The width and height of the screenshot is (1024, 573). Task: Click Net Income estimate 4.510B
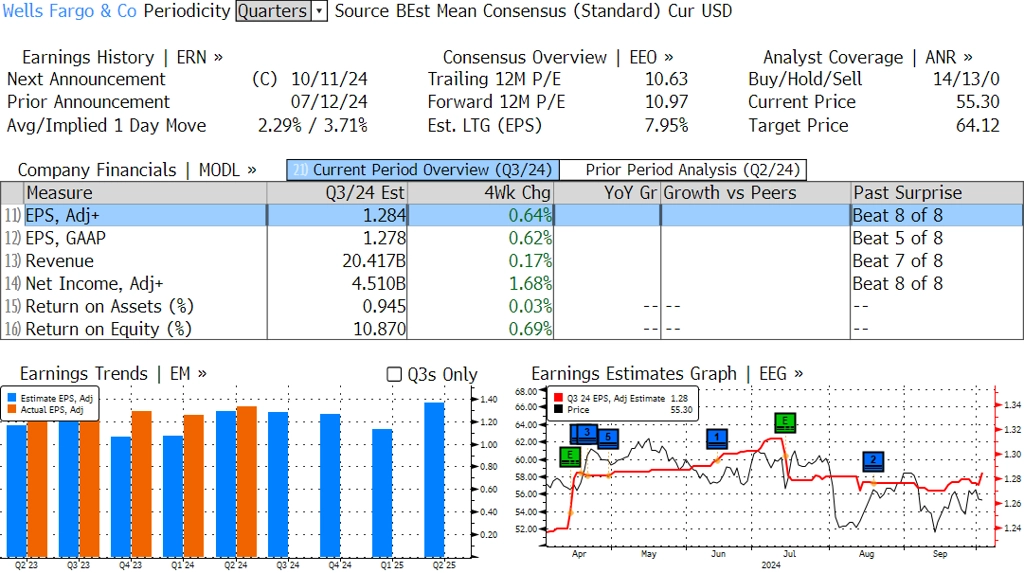[x=379, y=284]
